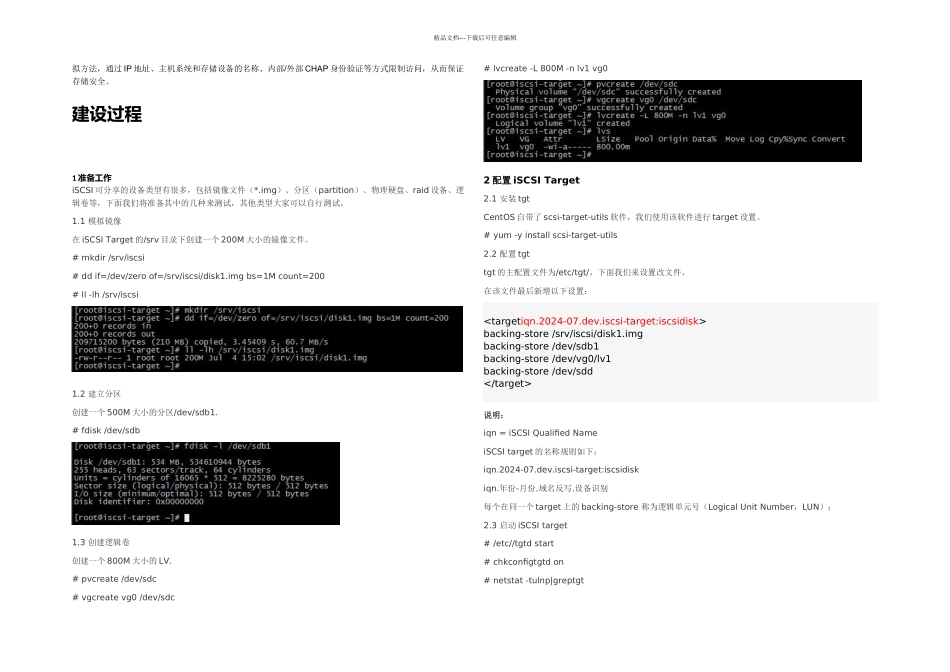The image size is (950, 672).
Task: Click the page header 精品文档 text
Action: pos(475,38)
